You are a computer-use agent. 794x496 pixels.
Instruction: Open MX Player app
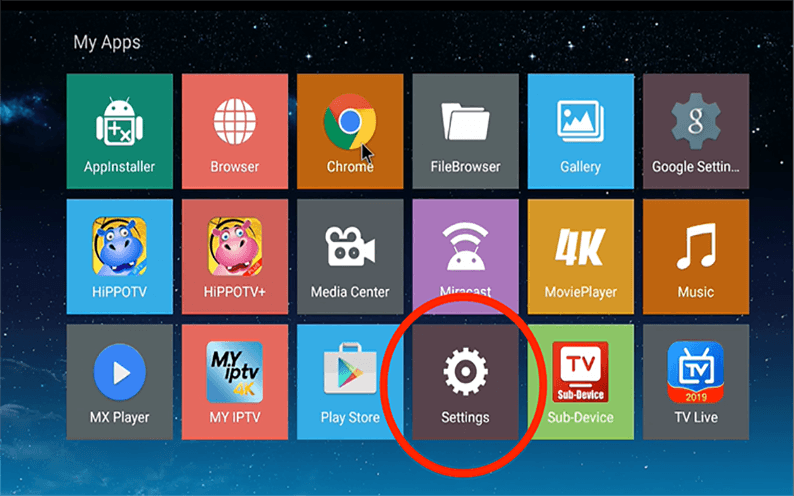pyautogui.click(x=120, y=382)
